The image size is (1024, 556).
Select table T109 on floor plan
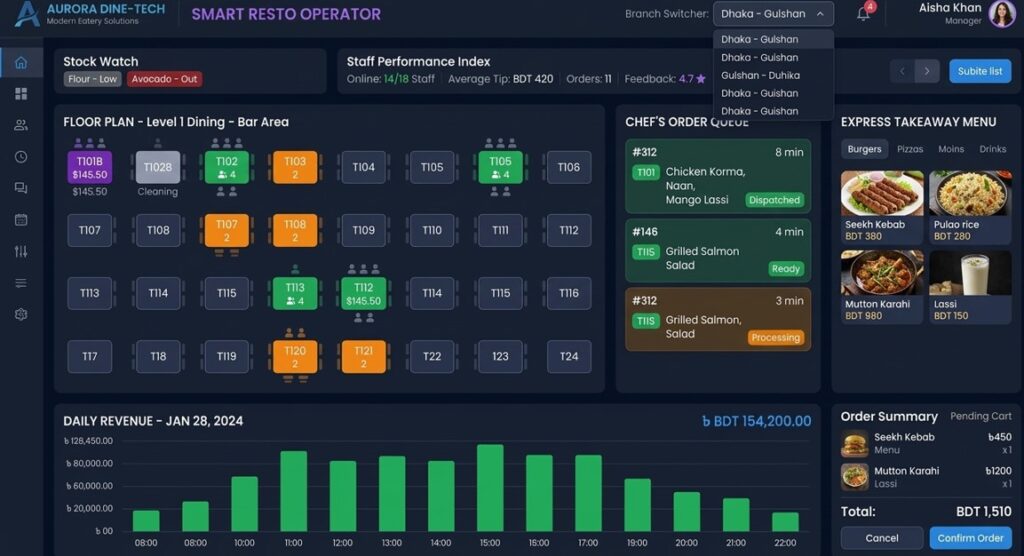tap(364, 230)
